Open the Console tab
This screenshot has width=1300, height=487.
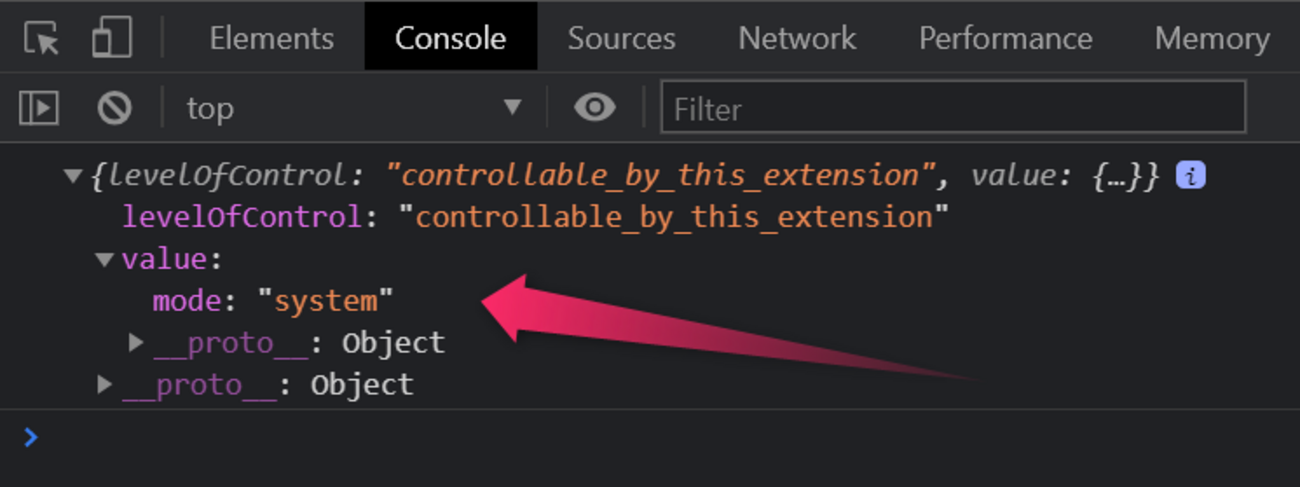tap(450, 38)
